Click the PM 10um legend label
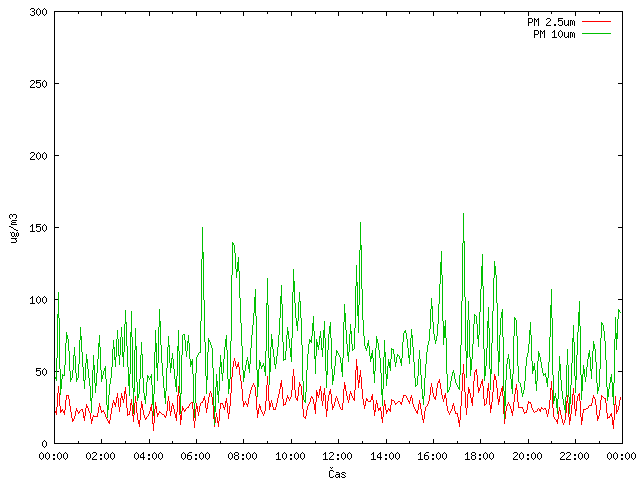640x480 pixels. click(x=554, y=34)
